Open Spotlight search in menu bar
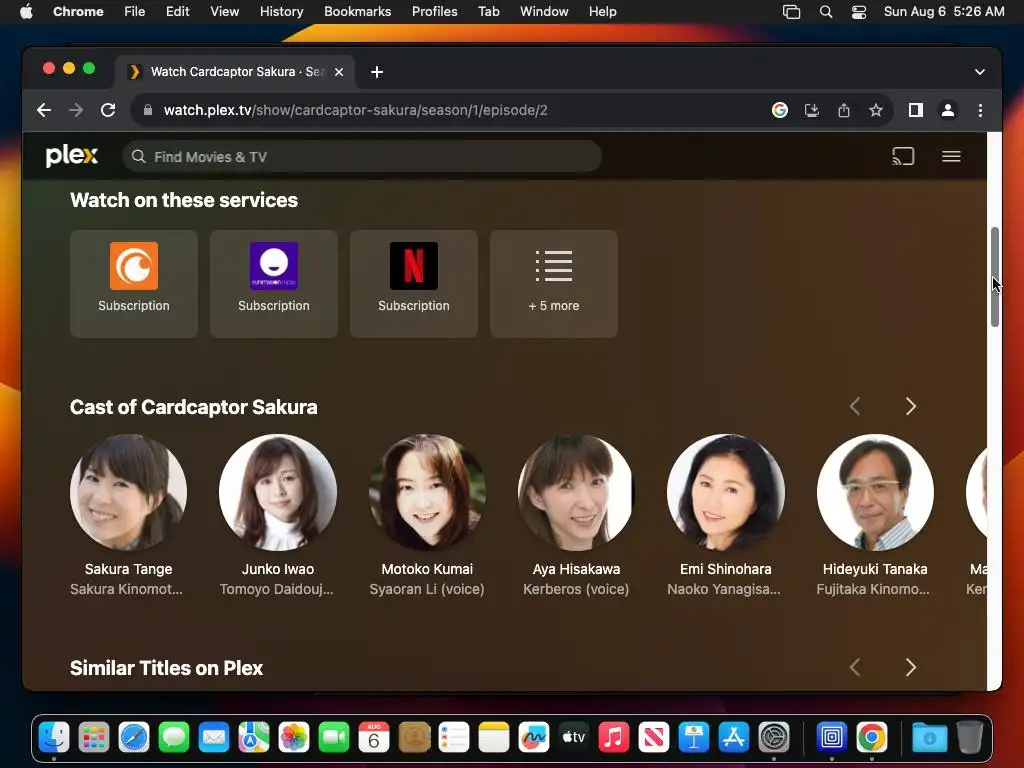This screenshot has height=768, width=1024. [x=825, y=11]
